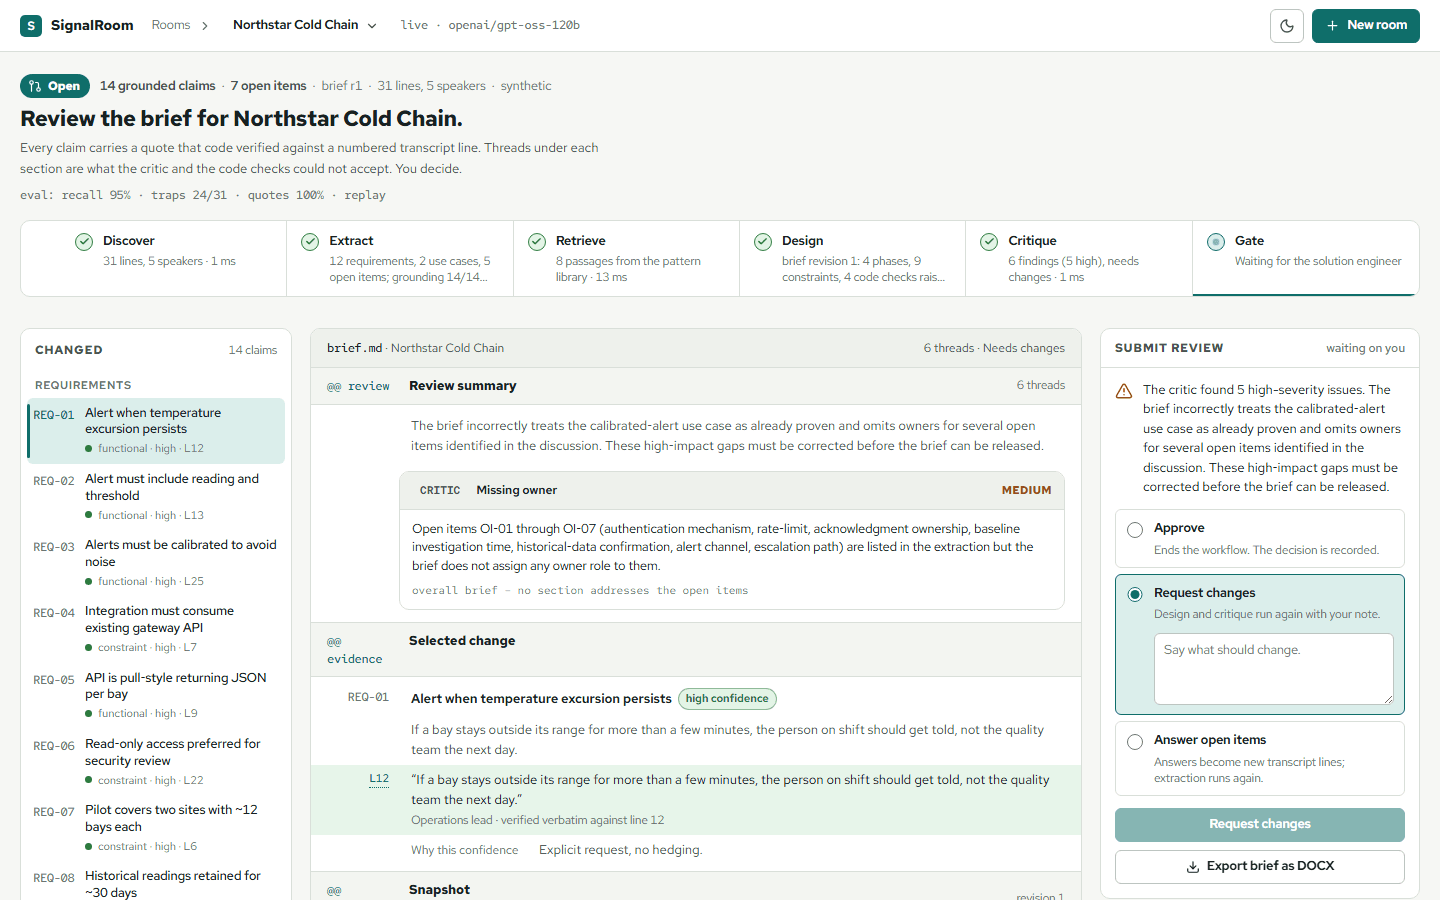Viewport: 1440px width, 900px height.
Task: Select REQ-02 Alert must include reading
Action: click(x=156, y=497)
